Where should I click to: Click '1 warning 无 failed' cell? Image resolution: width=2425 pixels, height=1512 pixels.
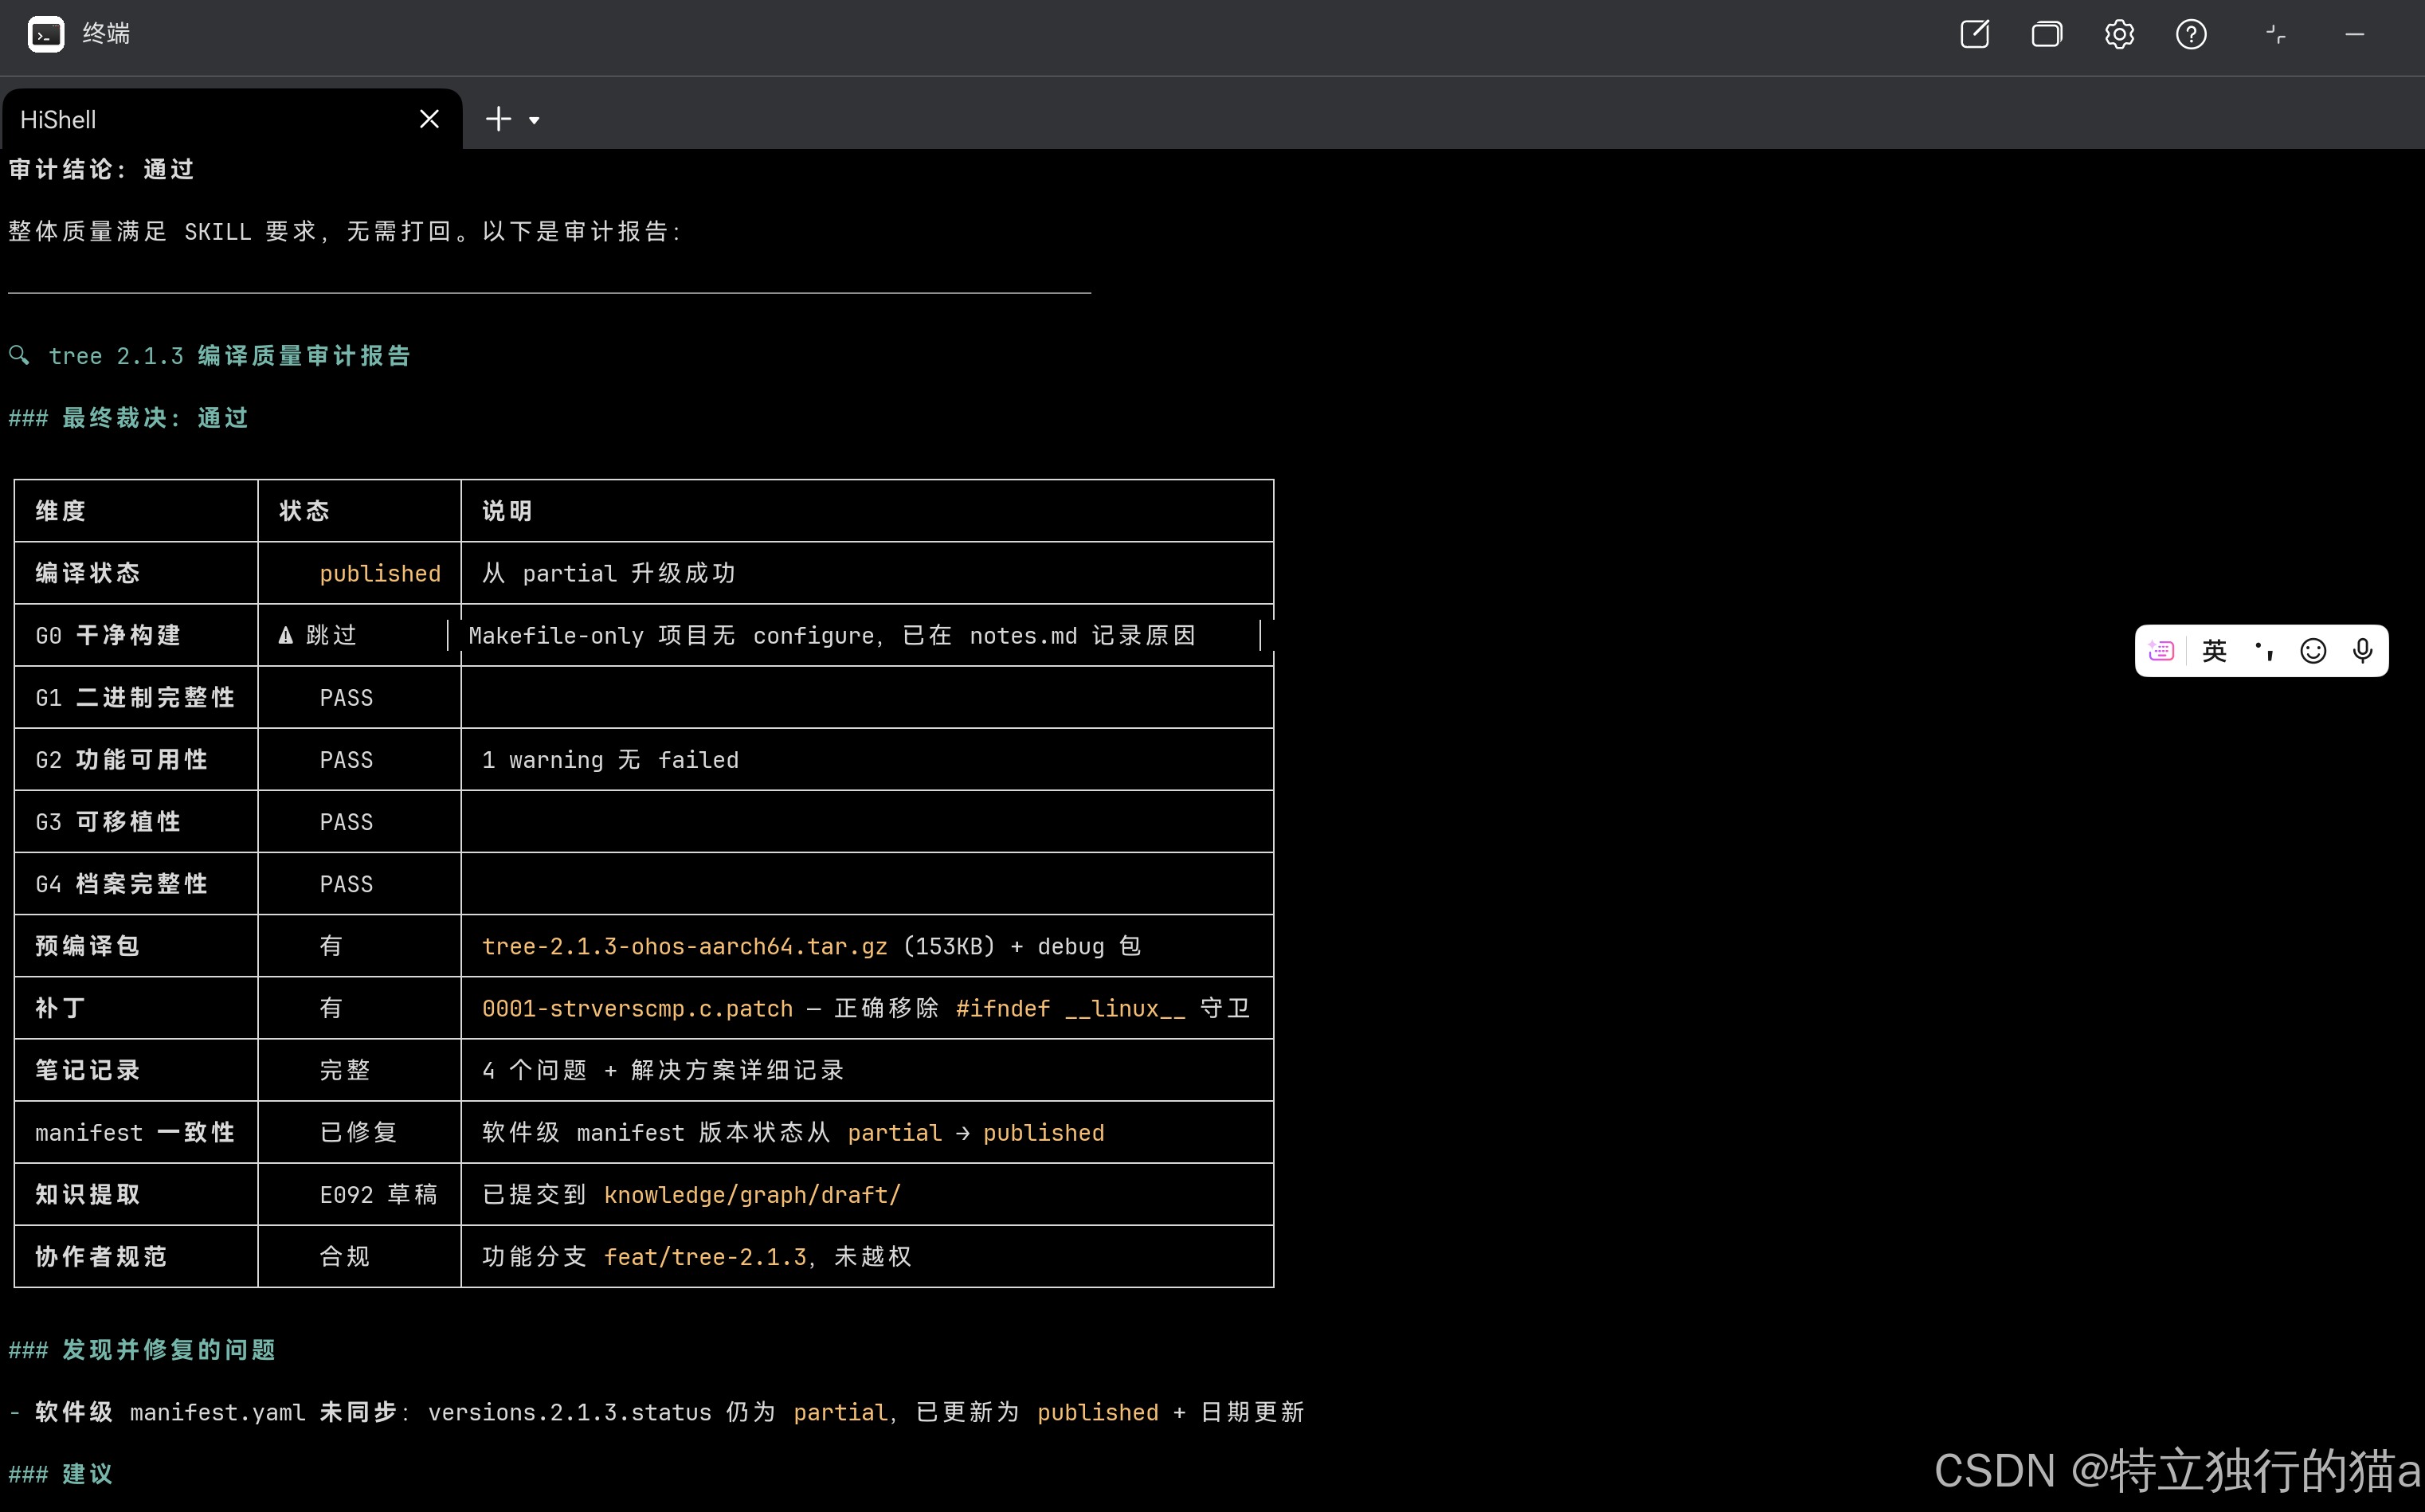pyautogui.click(x=610, y=760)
